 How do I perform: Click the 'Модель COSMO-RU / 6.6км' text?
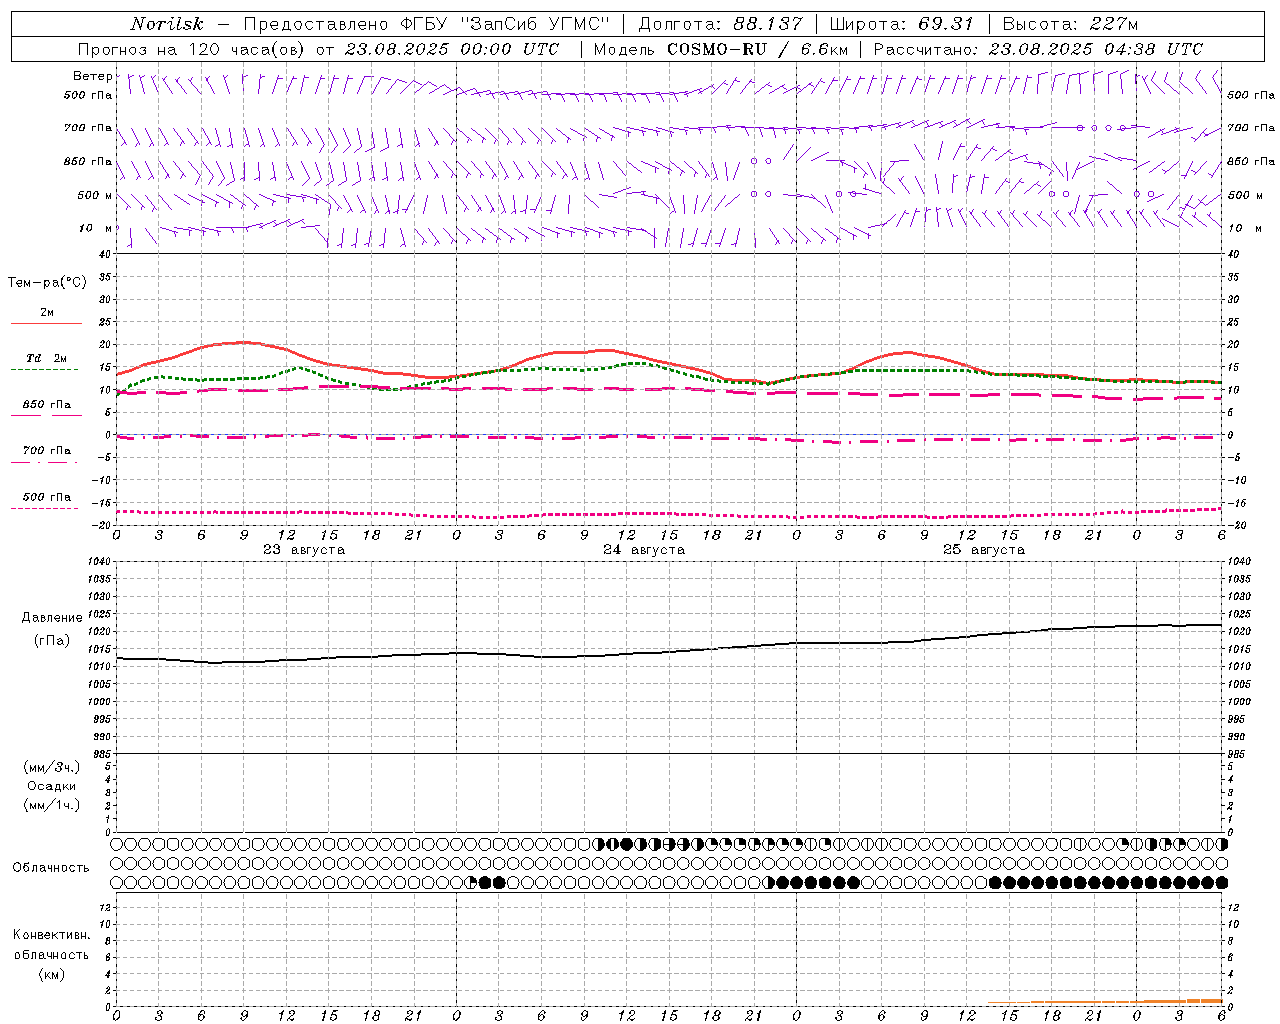(x=720, y=49)
